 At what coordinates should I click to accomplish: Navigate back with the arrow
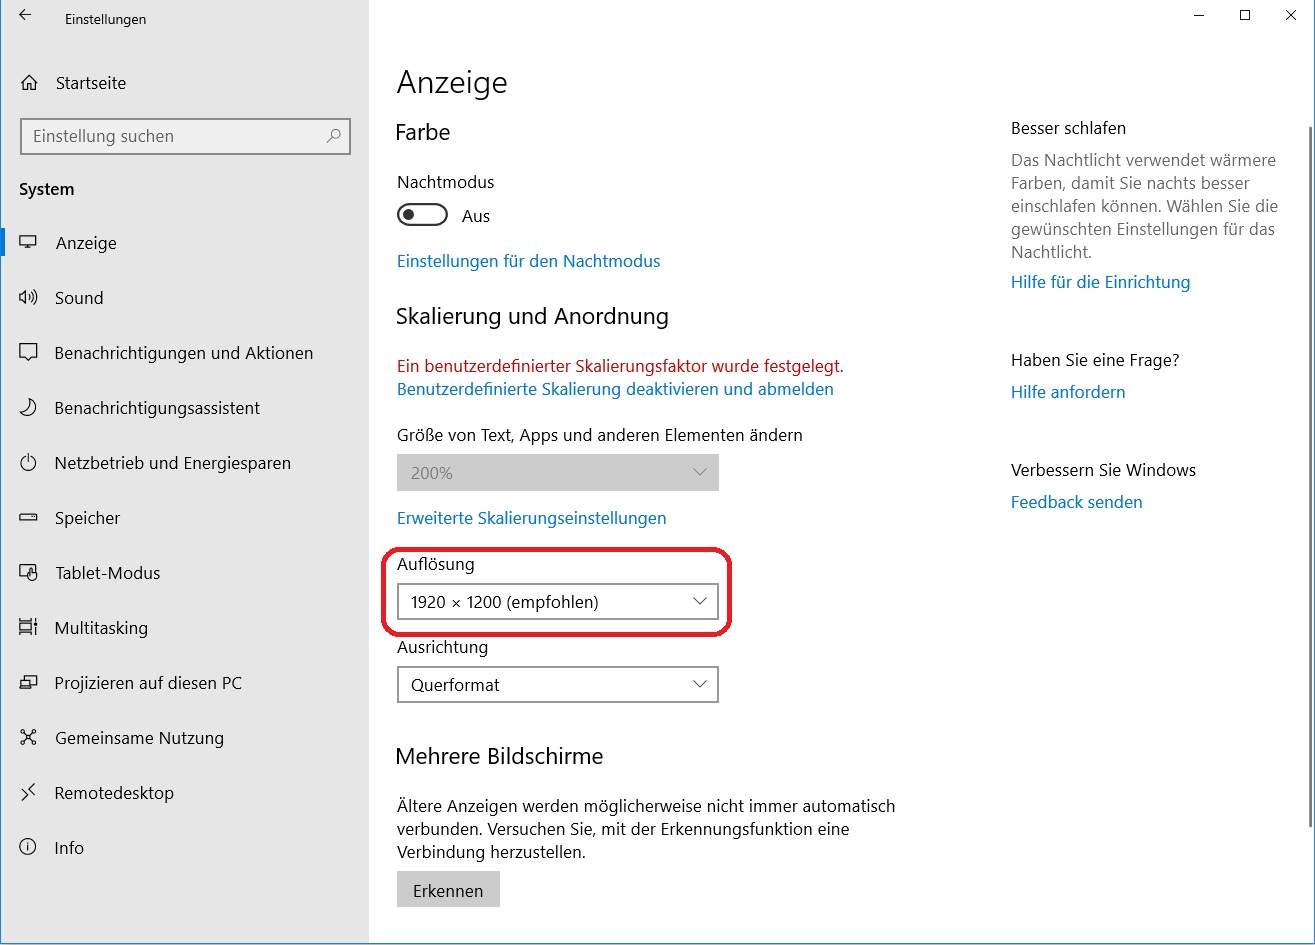(x=26, y=16)
